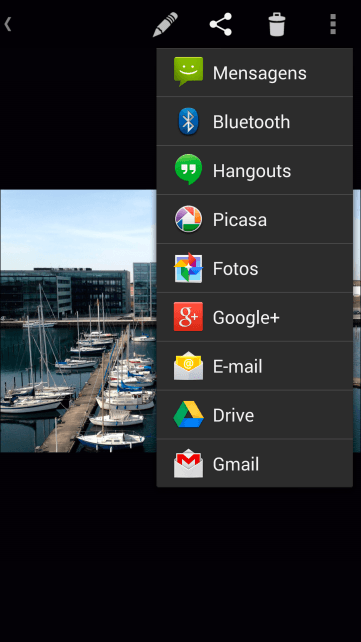This screenshot has width=361, height=642.
Task: Click the Drive triangle icon
Action: pyautogui.click(x=188, y=415)
